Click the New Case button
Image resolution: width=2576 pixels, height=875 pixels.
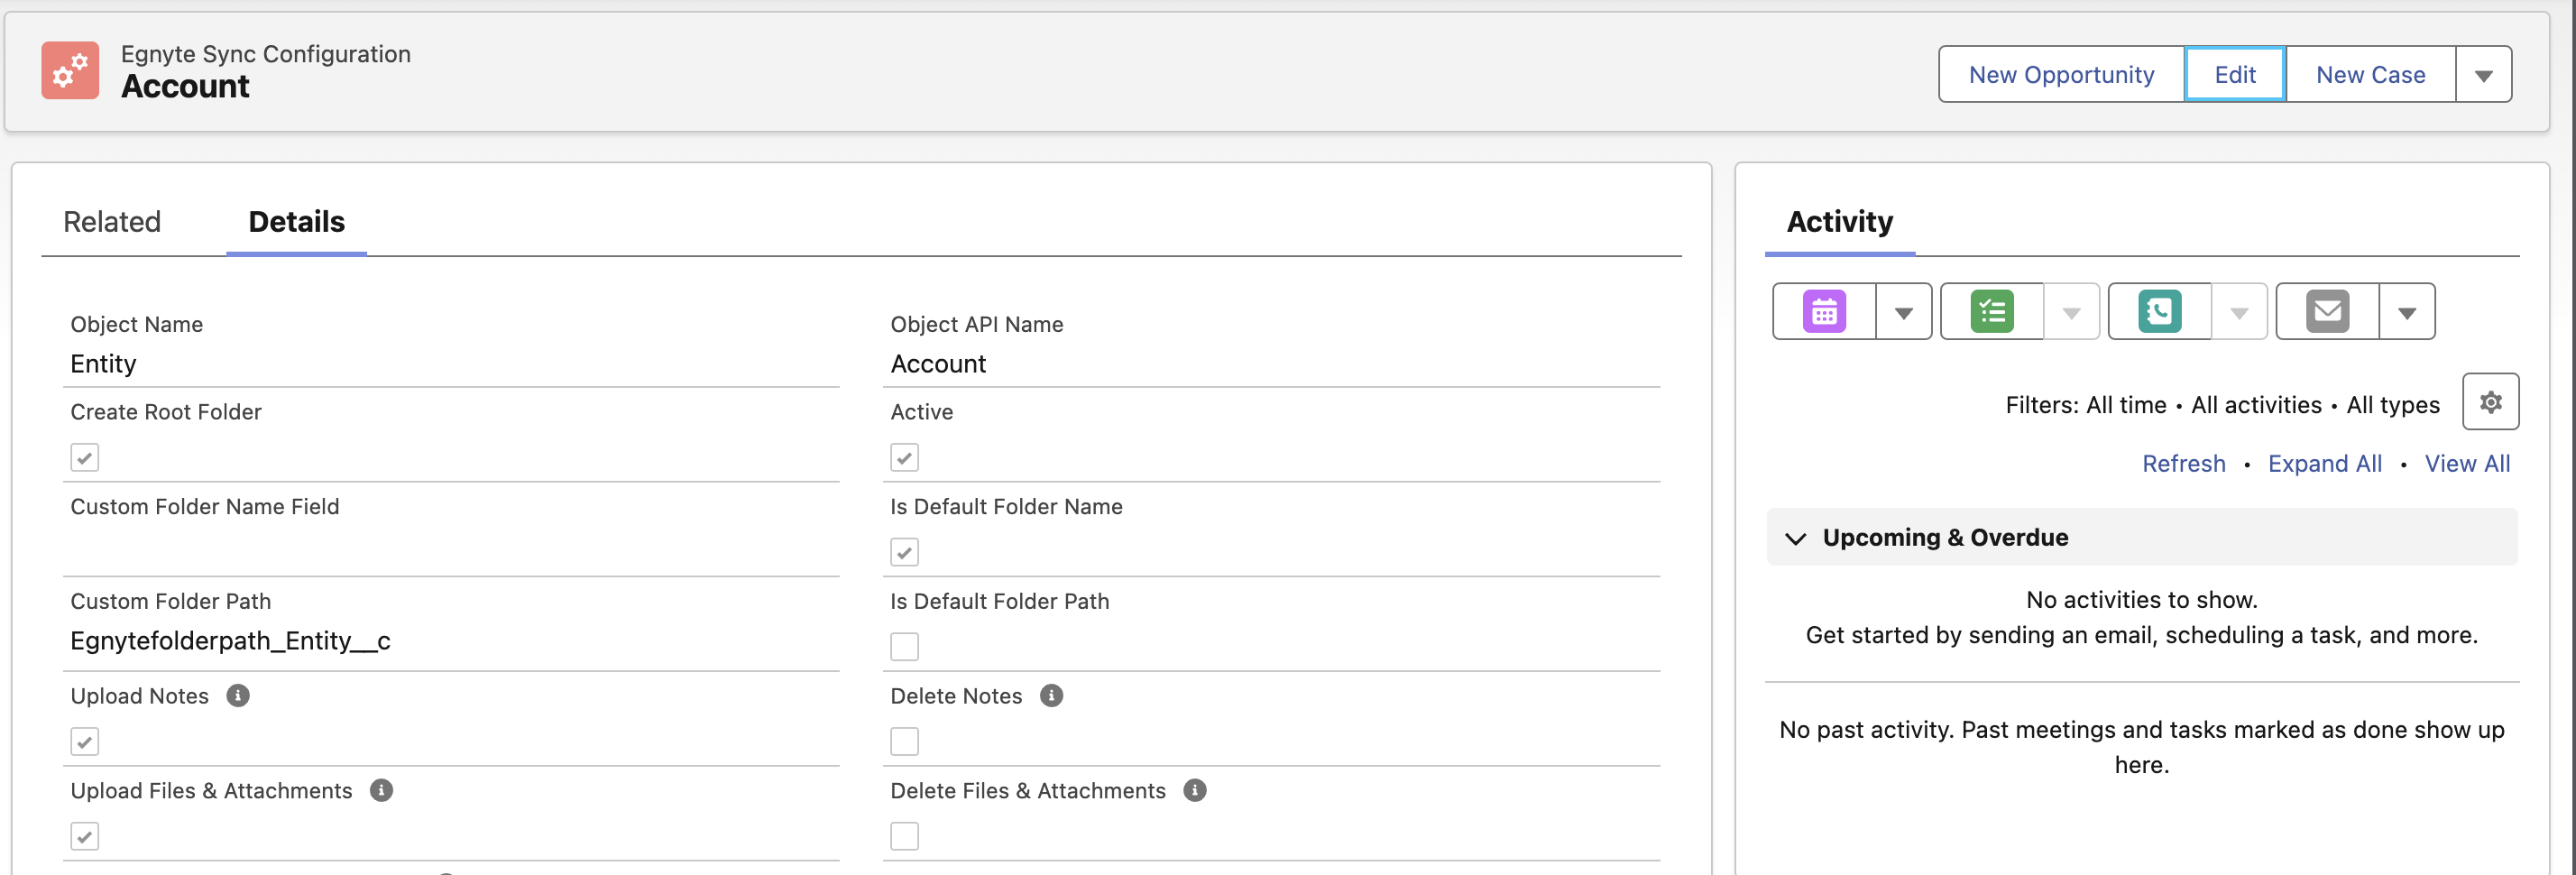[x=2370, y=75]
